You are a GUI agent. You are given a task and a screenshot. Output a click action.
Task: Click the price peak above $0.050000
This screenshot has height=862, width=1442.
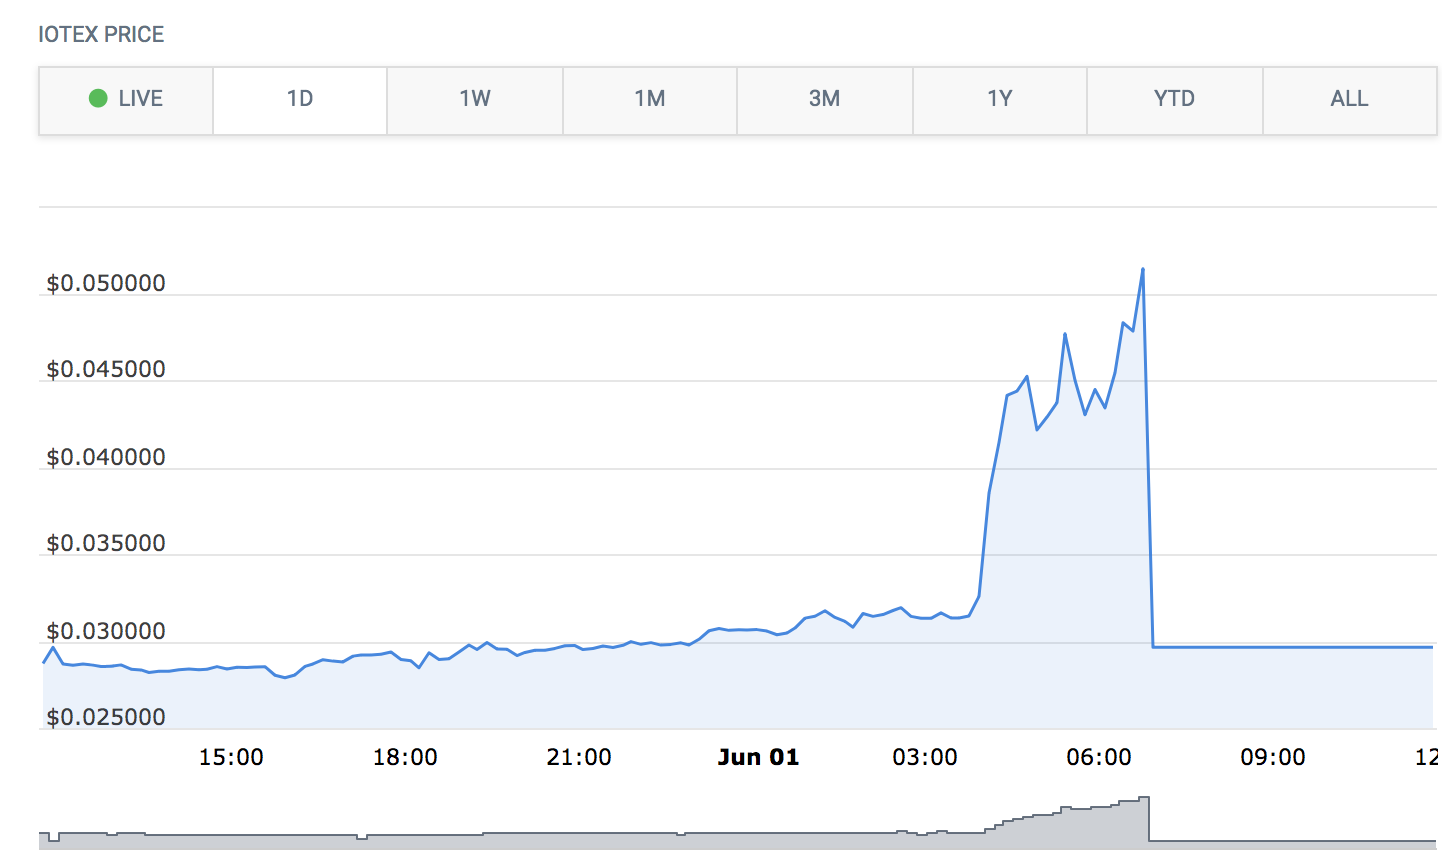tap(1142, 270)
